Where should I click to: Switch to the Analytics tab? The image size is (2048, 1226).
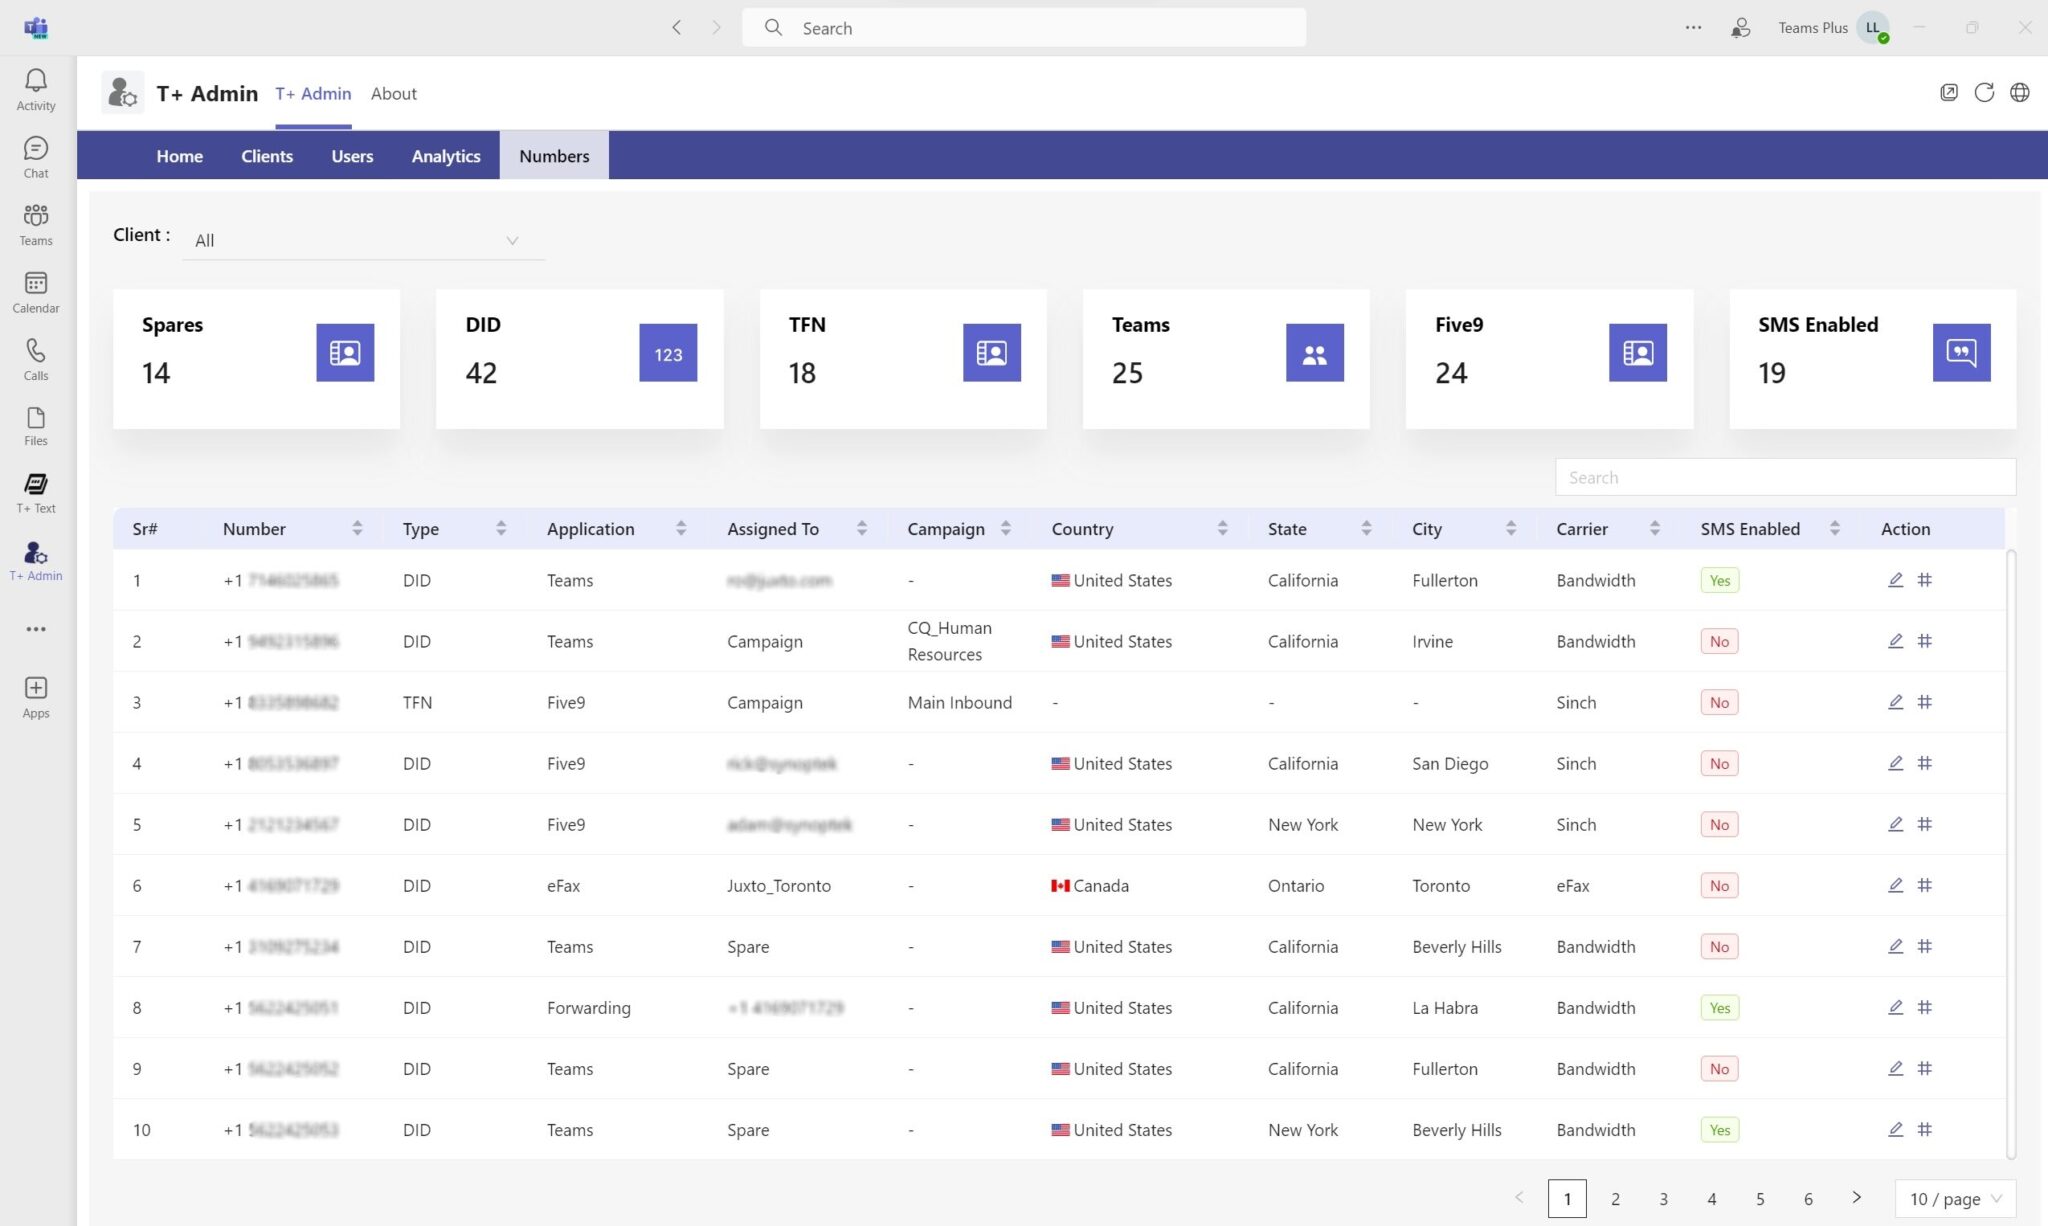pyautogui.click(x=446, y=155)
